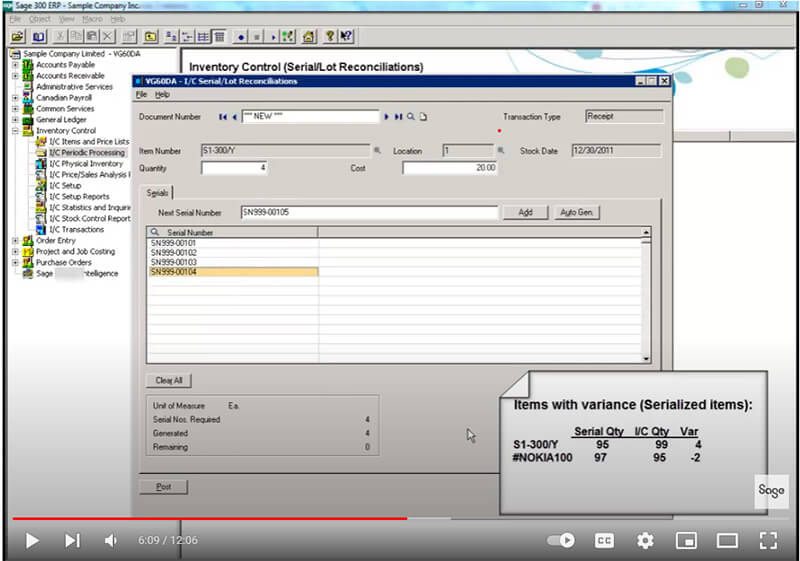Expand Purchase Orders tree node
Image resolution: width=800 pixels, height=561 pixels.
(x=15, y=262)
